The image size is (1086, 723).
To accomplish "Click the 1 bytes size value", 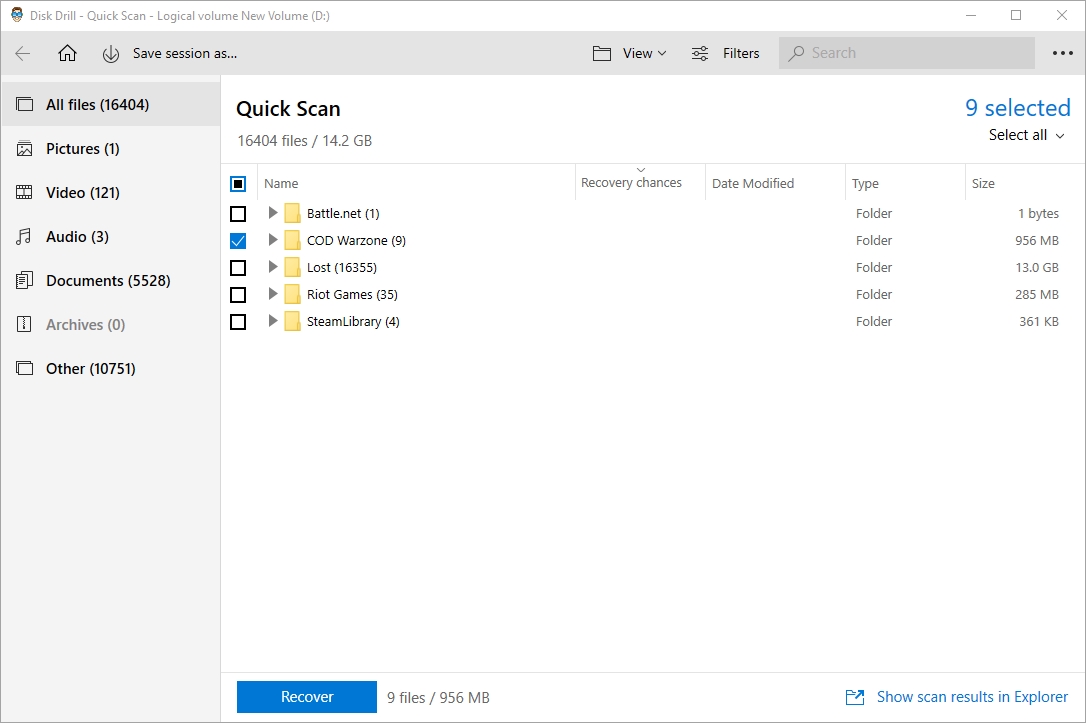I will (x=1038, y=213).
